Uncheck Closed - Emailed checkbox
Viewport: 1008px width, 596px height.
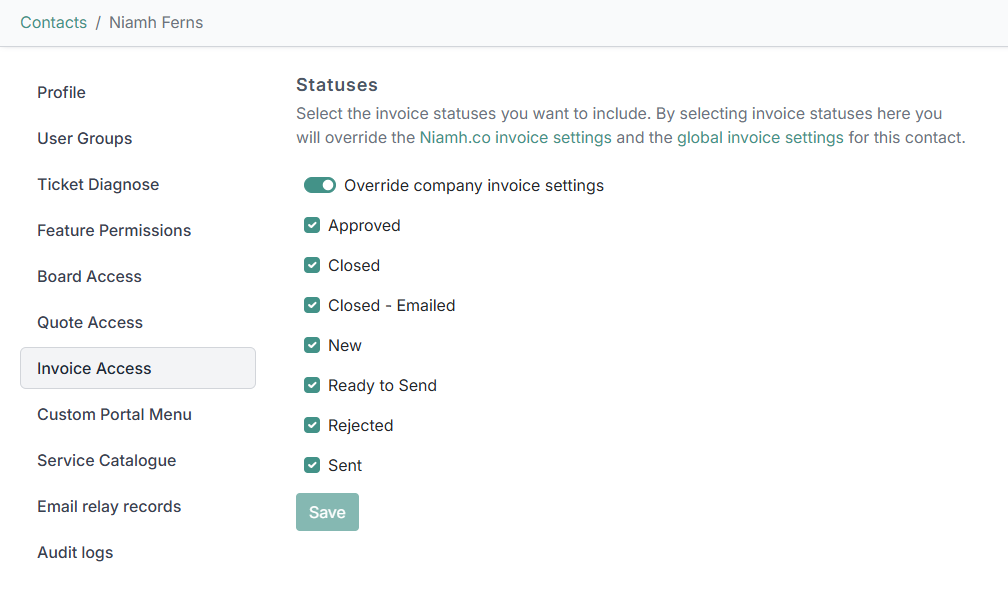(312, 305)
